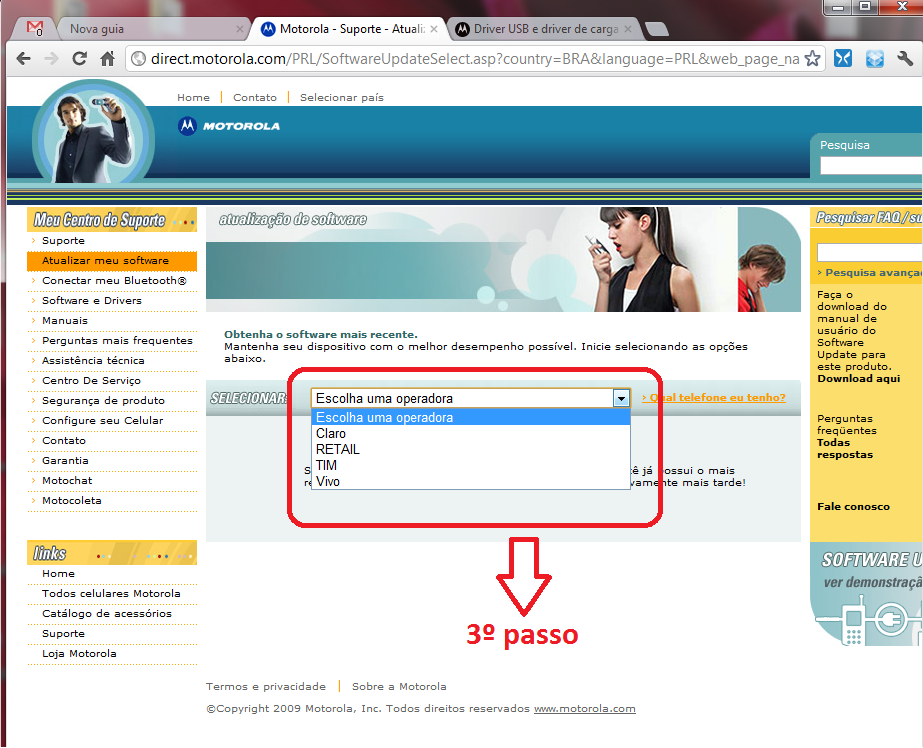
Task: Close the Driver USB tab
Action: (628, 29)
